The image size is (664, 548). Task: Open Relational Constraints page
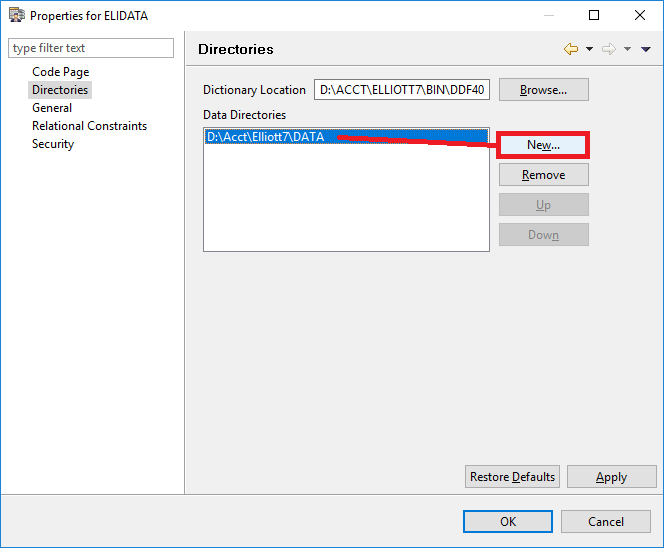(x=89, y=126)
